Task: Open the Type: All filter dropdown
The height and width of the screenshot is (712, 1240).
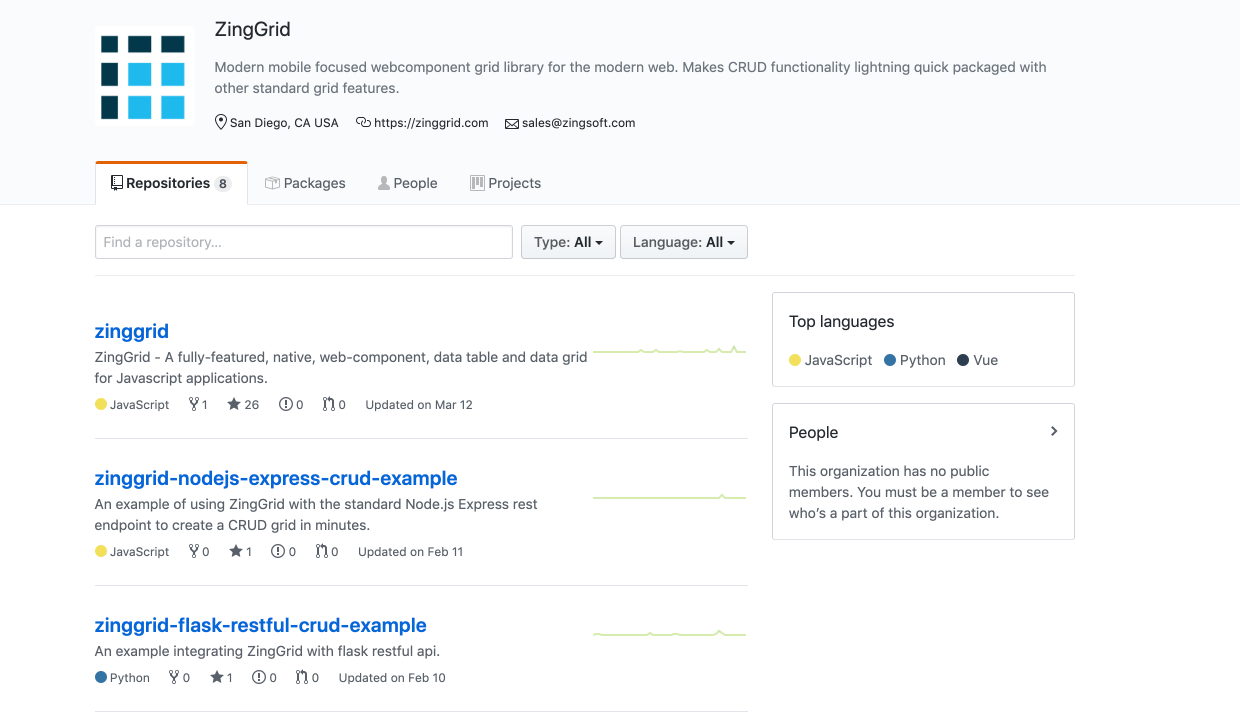Action: 567,241
